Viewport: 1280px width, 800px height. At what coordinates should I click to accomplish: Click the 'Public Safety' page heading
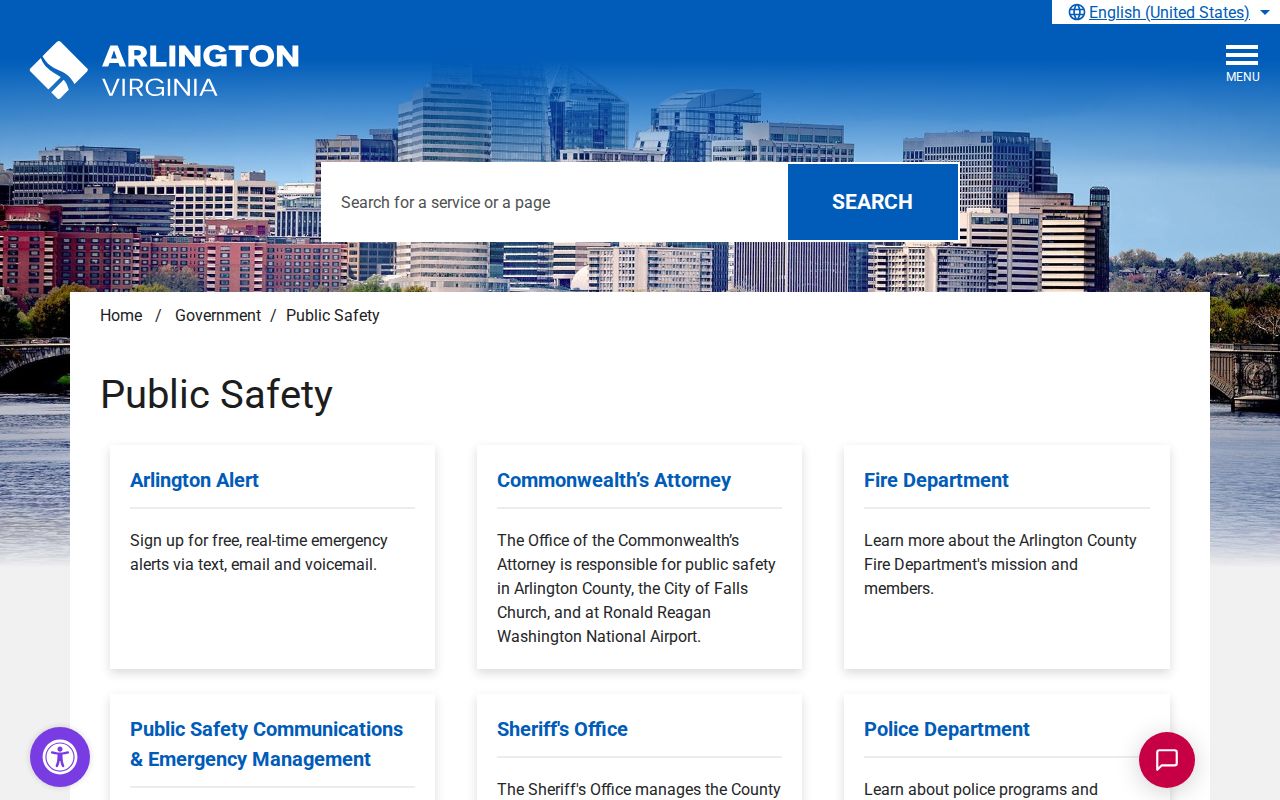point(216,394)
